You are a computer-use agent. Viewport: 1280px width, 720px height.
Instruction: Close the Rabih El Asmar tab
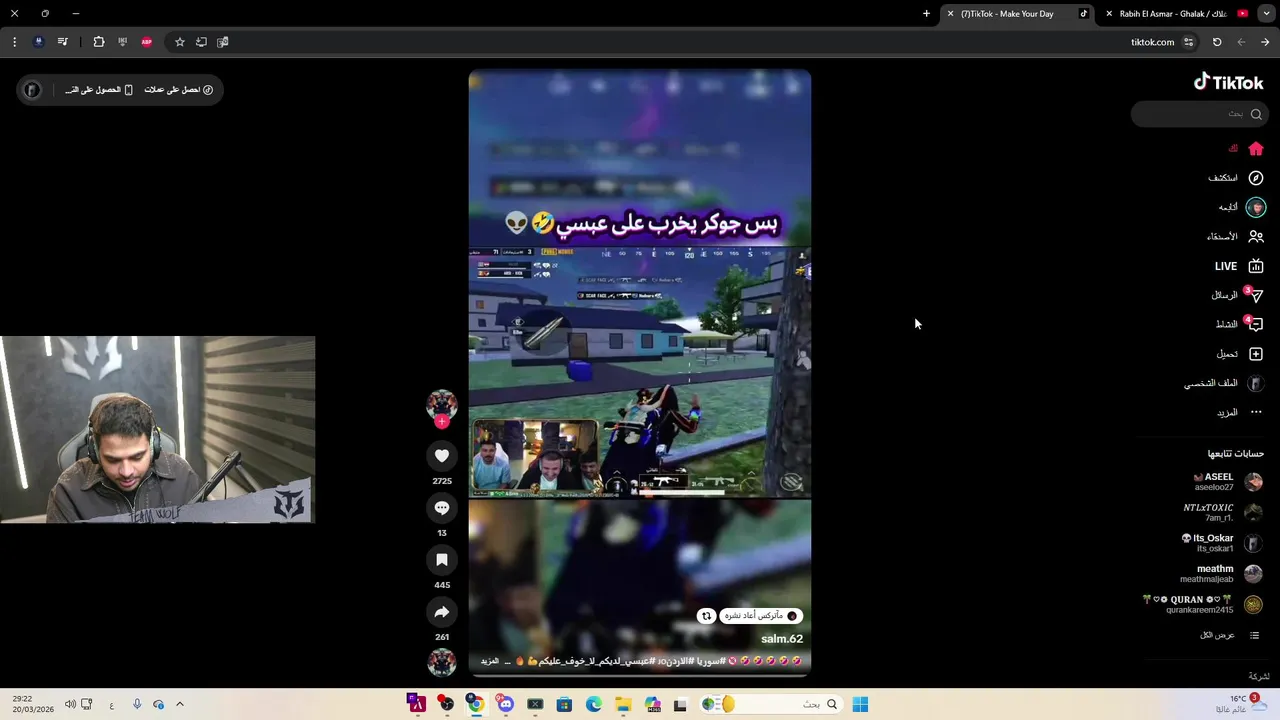click(1108, 14)
